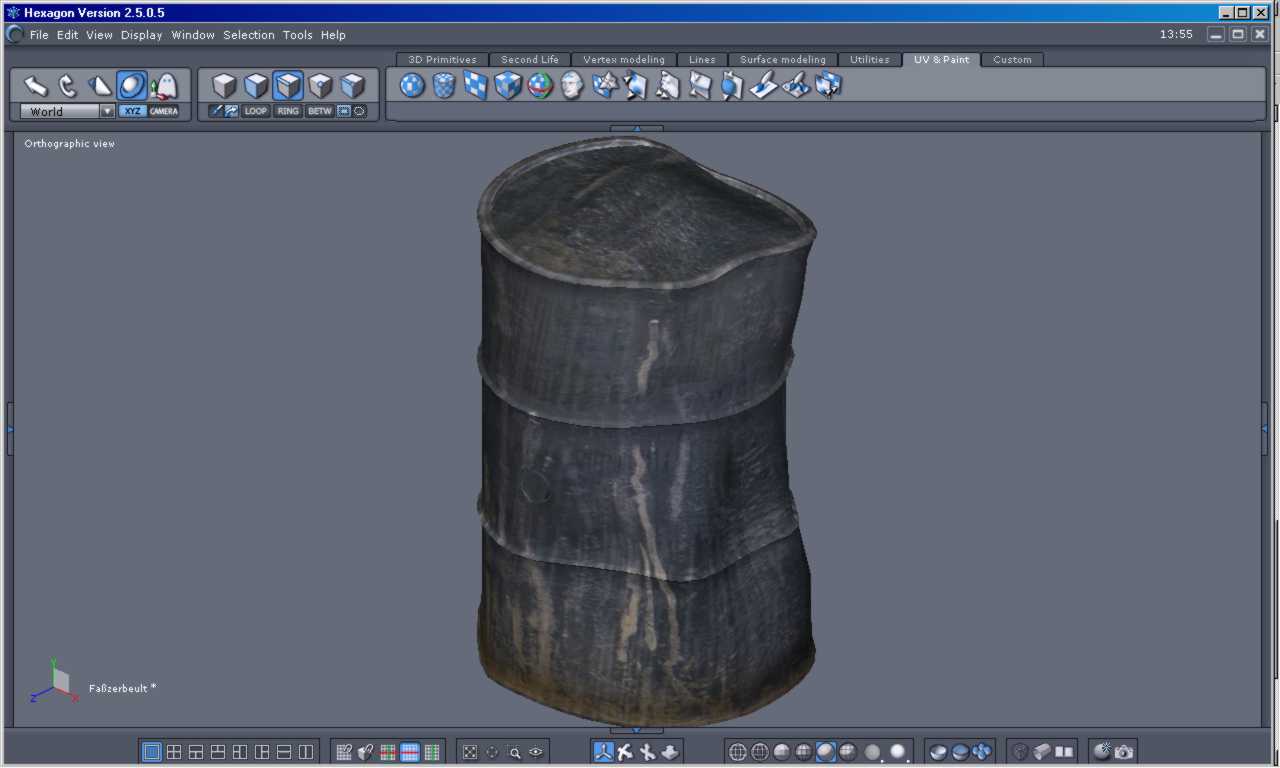This screenshot has height=768, width=1280.
Task: Select the sphere UV projection icon
Action: click(412, 86)
